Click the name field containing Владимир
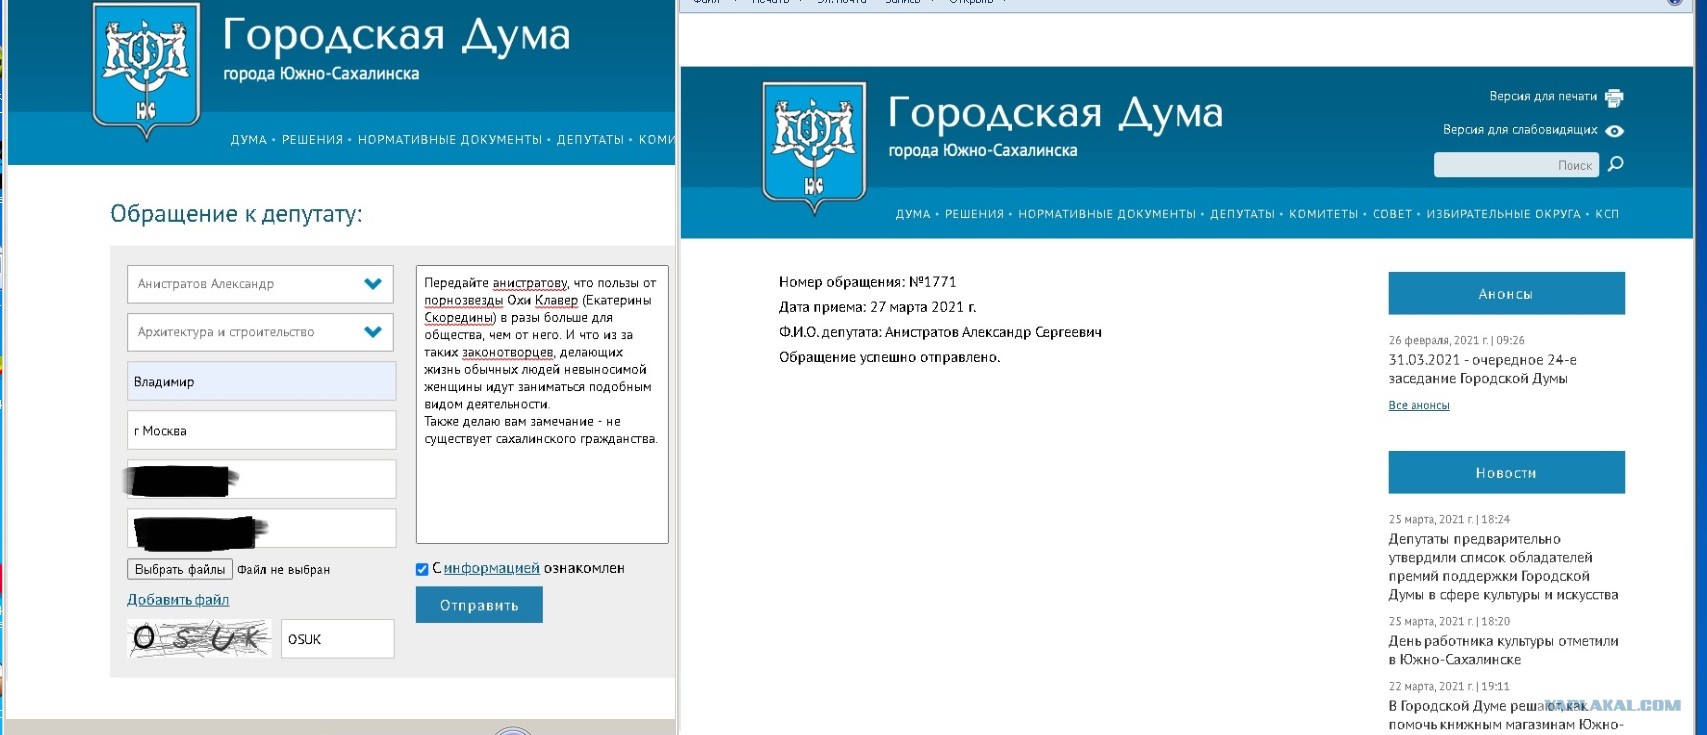The image size is (1707, 735). [x=261, y=382]
